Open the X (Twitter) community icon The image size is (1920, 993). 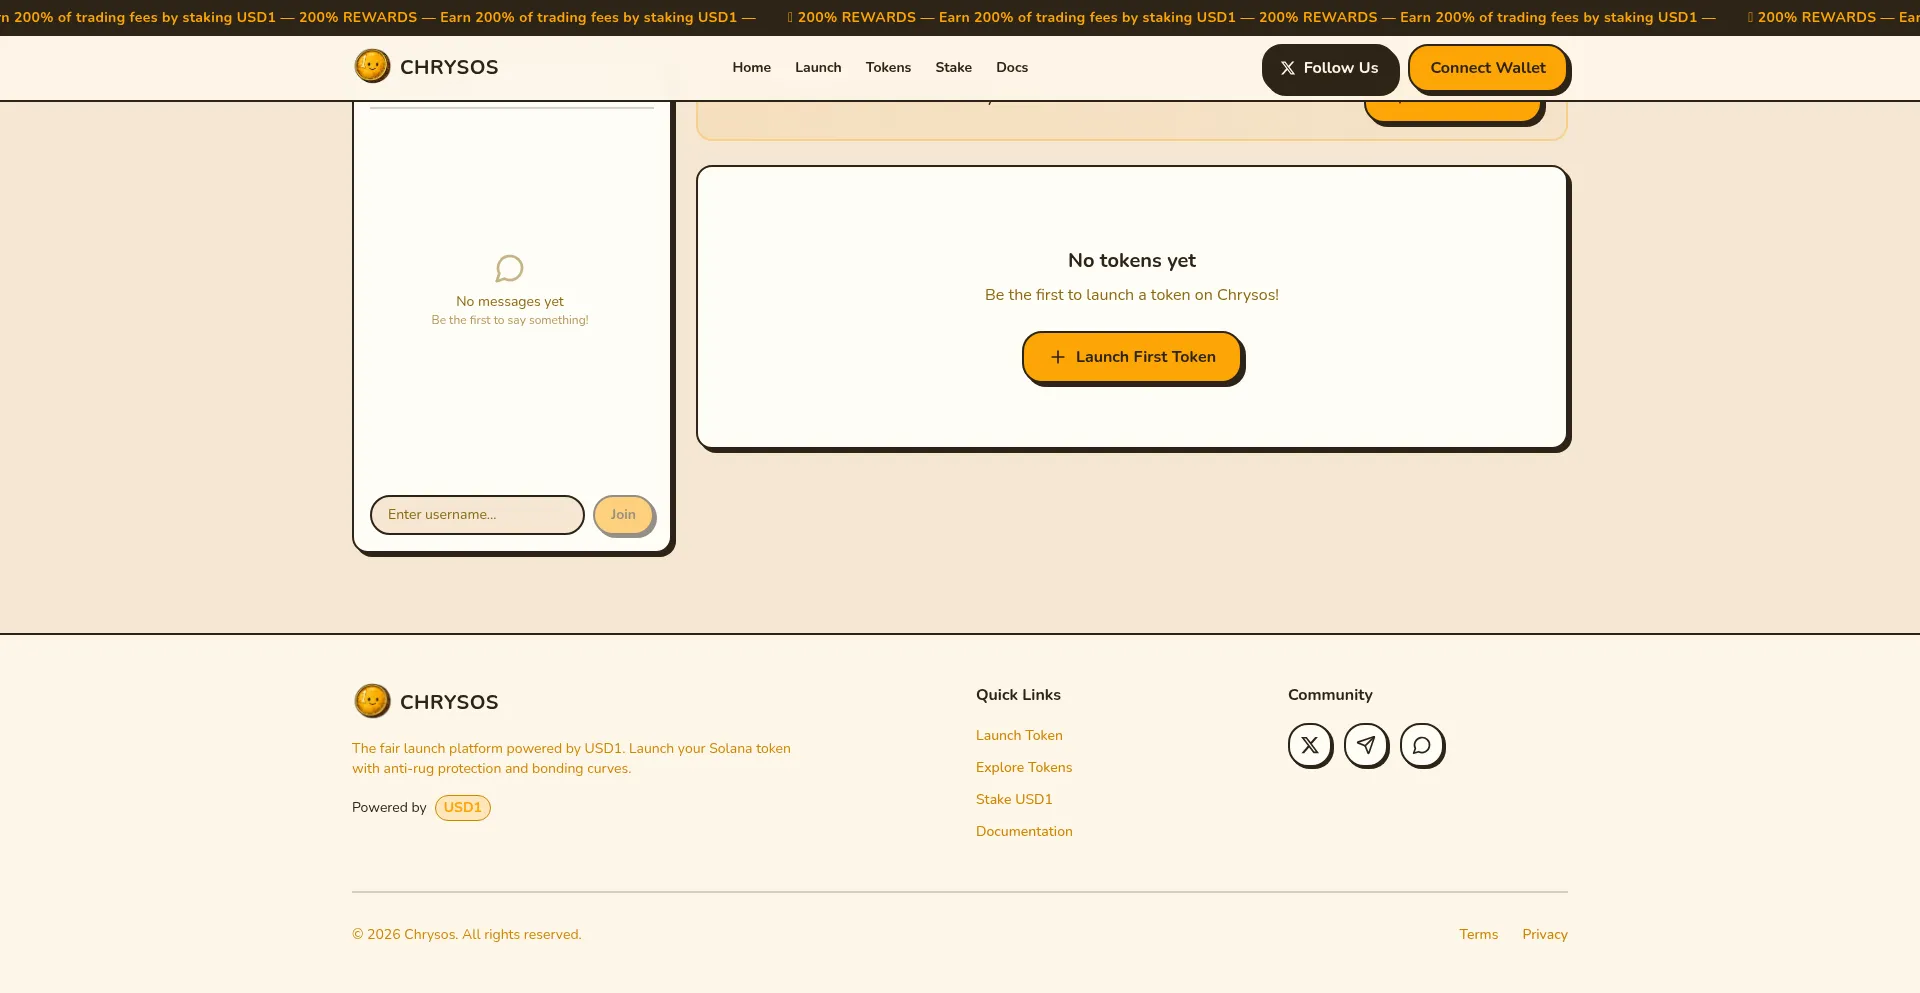pos(1310,745)
